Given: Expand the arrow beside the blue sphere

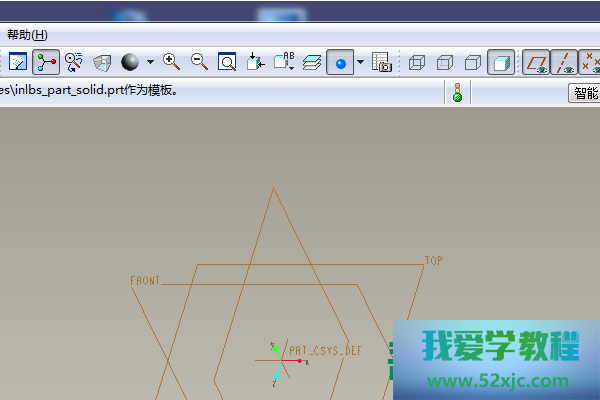Looking at the screenshot, I should point(360,62).
